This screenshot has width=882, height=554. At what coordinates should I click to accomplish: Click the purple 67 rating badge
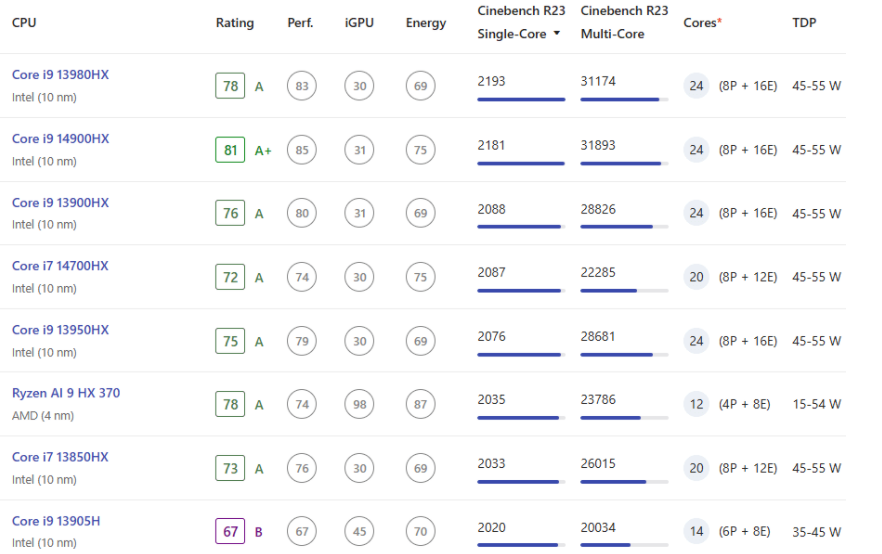pos(231,531)
